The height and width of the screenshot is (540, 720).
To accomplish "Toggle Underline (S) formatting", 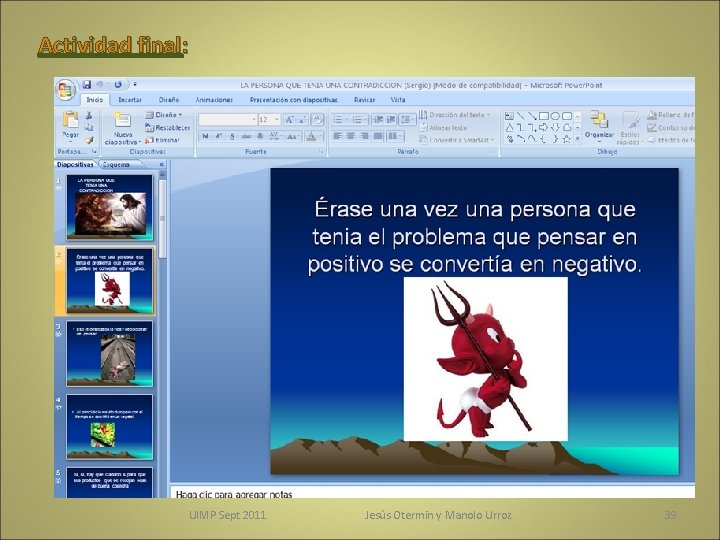I will (232, 136).
